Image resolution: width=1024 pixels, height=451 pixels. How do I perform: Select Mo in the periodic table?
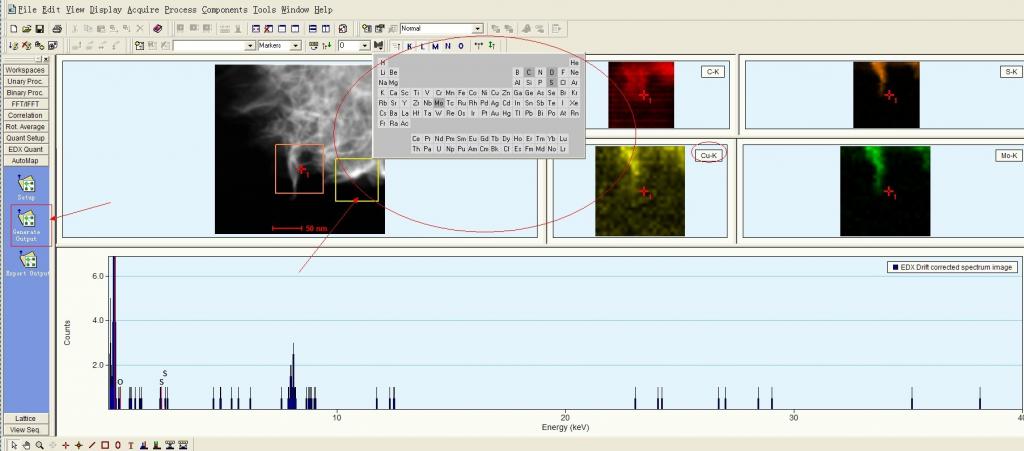(x=438, y=103)
